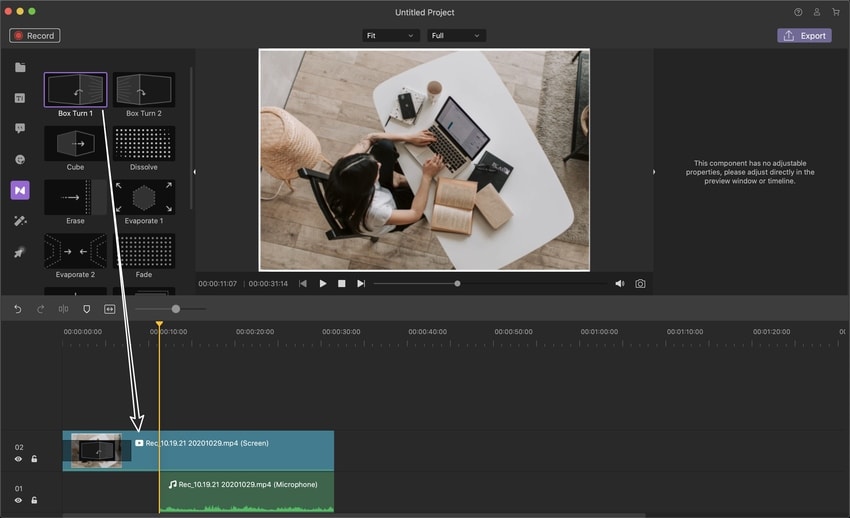Viewport: 850px width, 518px height.
Task: Open the cursor effects panel icon
Action: pyautogui.click(x=20, y=252)
